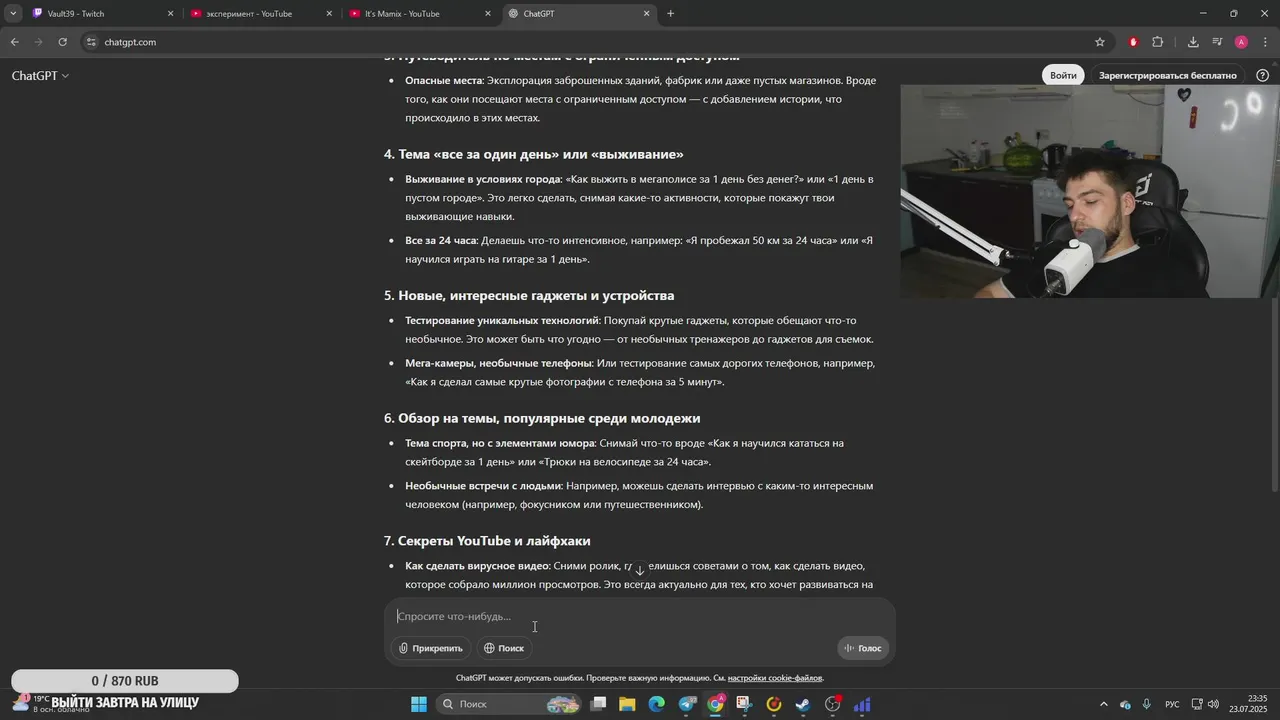Screen dimensions: 1280x720
Task: Launch Microsoft Edge from the taskbar
Action: click(656, 704)
